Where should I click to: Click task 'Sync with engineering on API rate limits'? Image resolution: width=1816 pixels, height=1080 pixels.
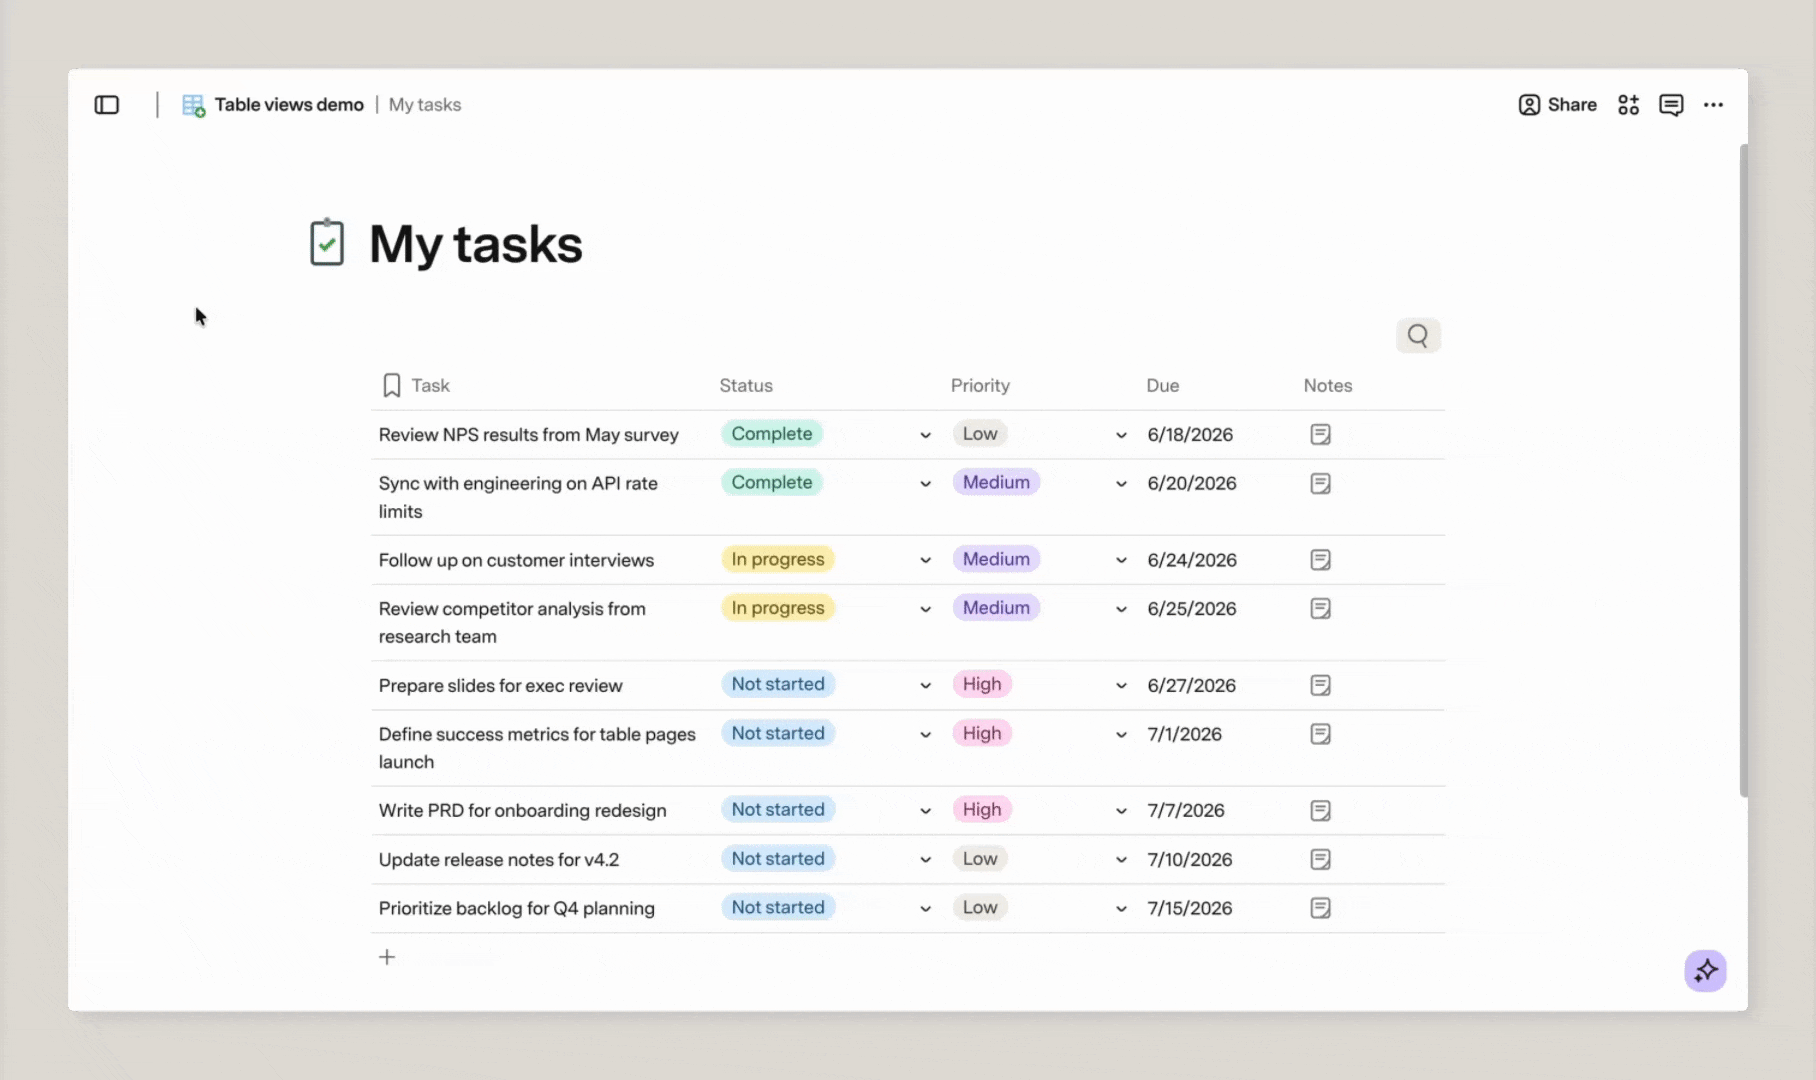[x=518, y=497]
